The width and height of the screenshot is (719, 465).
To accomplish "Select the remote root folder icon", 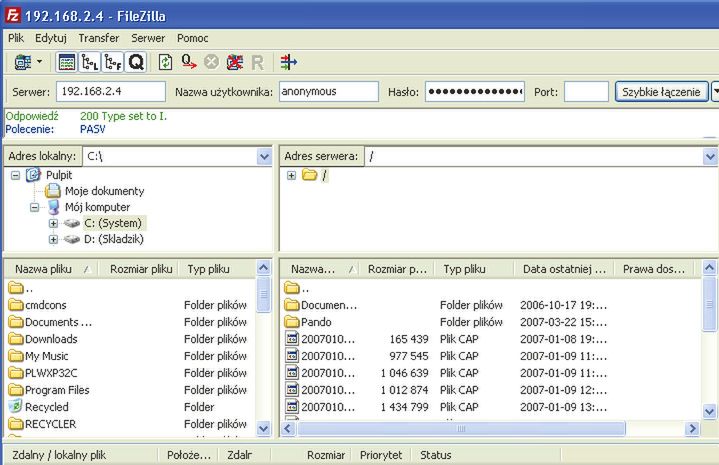I will click(x=310, y=175).
